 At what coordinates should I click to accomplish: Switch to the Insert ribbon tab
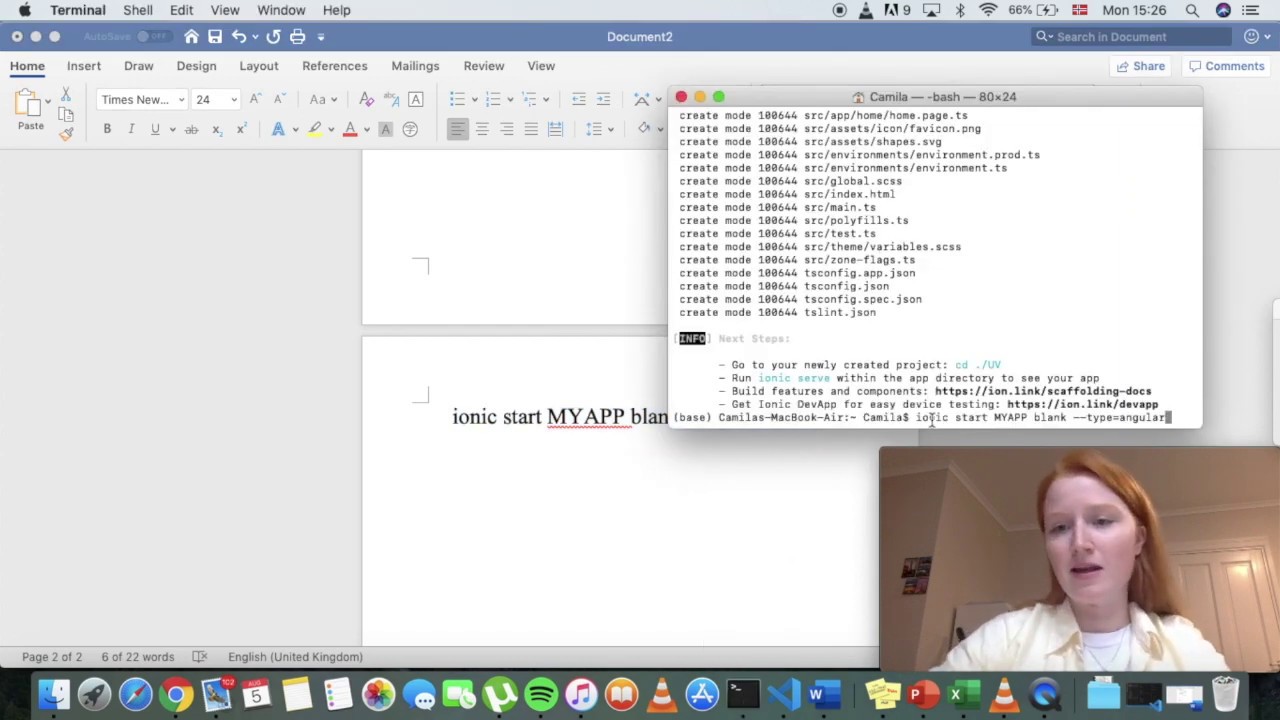point(84,66)
